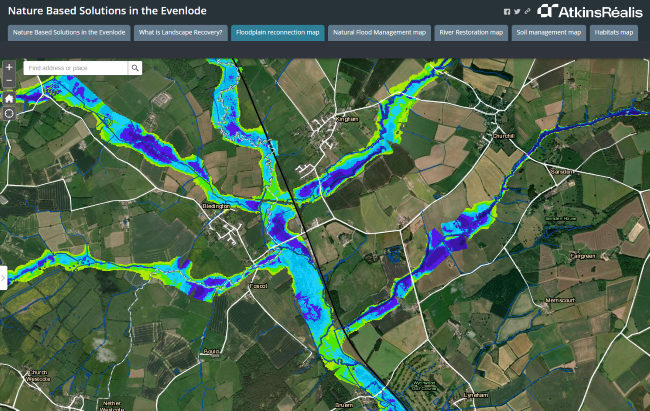
Task: Switch to What is Landscape Recovery? tab
Action: (x=179, y=33)
